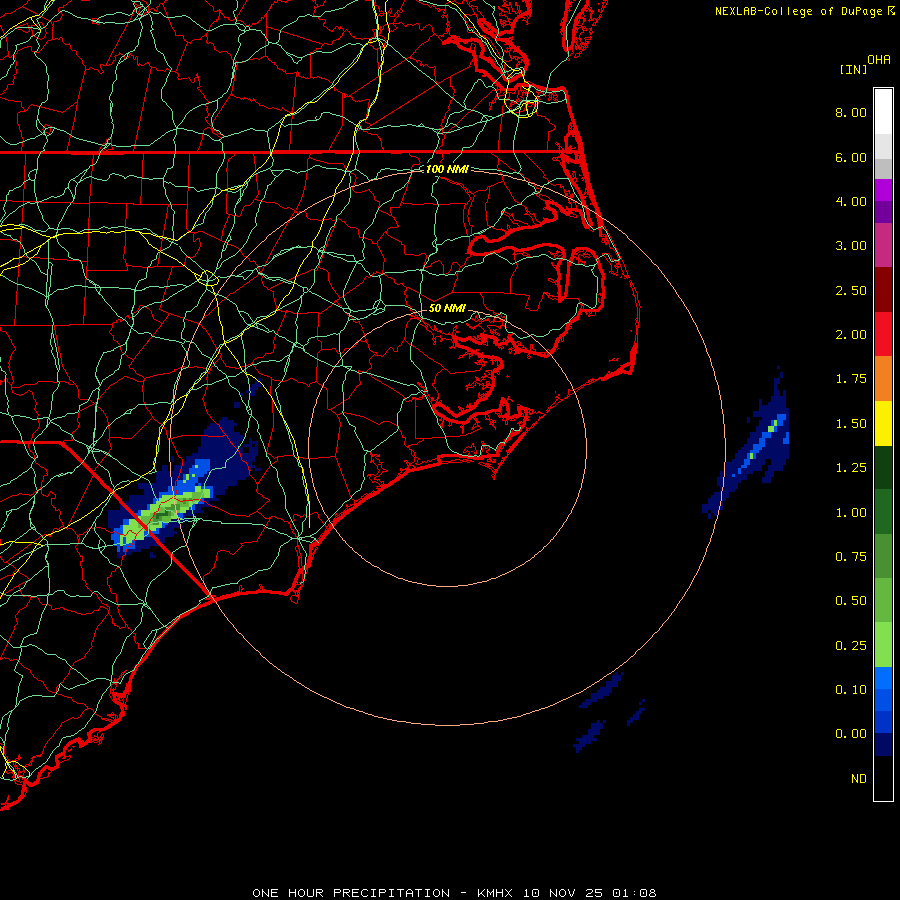Click the NEXLAB-College of DuPage label
The height and width of the screenshot is (900, 900).
(798, 11)
